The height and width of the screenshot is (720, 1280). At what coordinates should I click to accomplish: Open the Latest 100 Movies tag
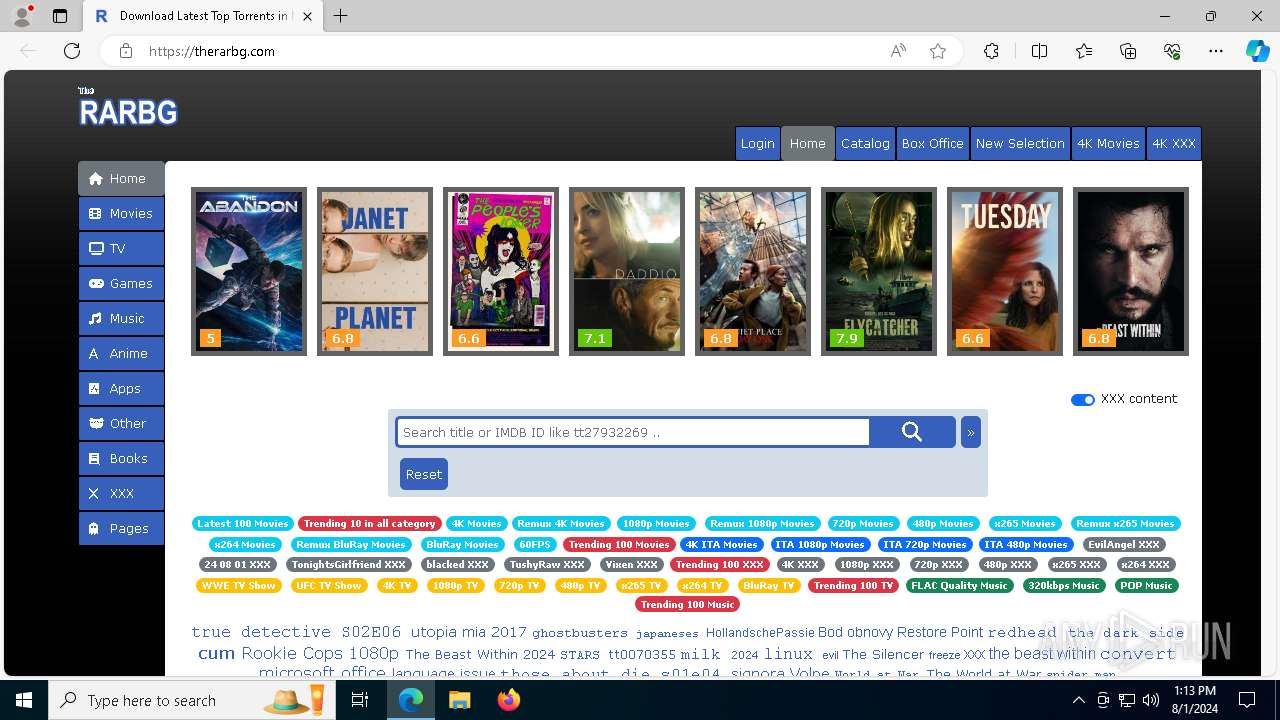pos(242,524)
